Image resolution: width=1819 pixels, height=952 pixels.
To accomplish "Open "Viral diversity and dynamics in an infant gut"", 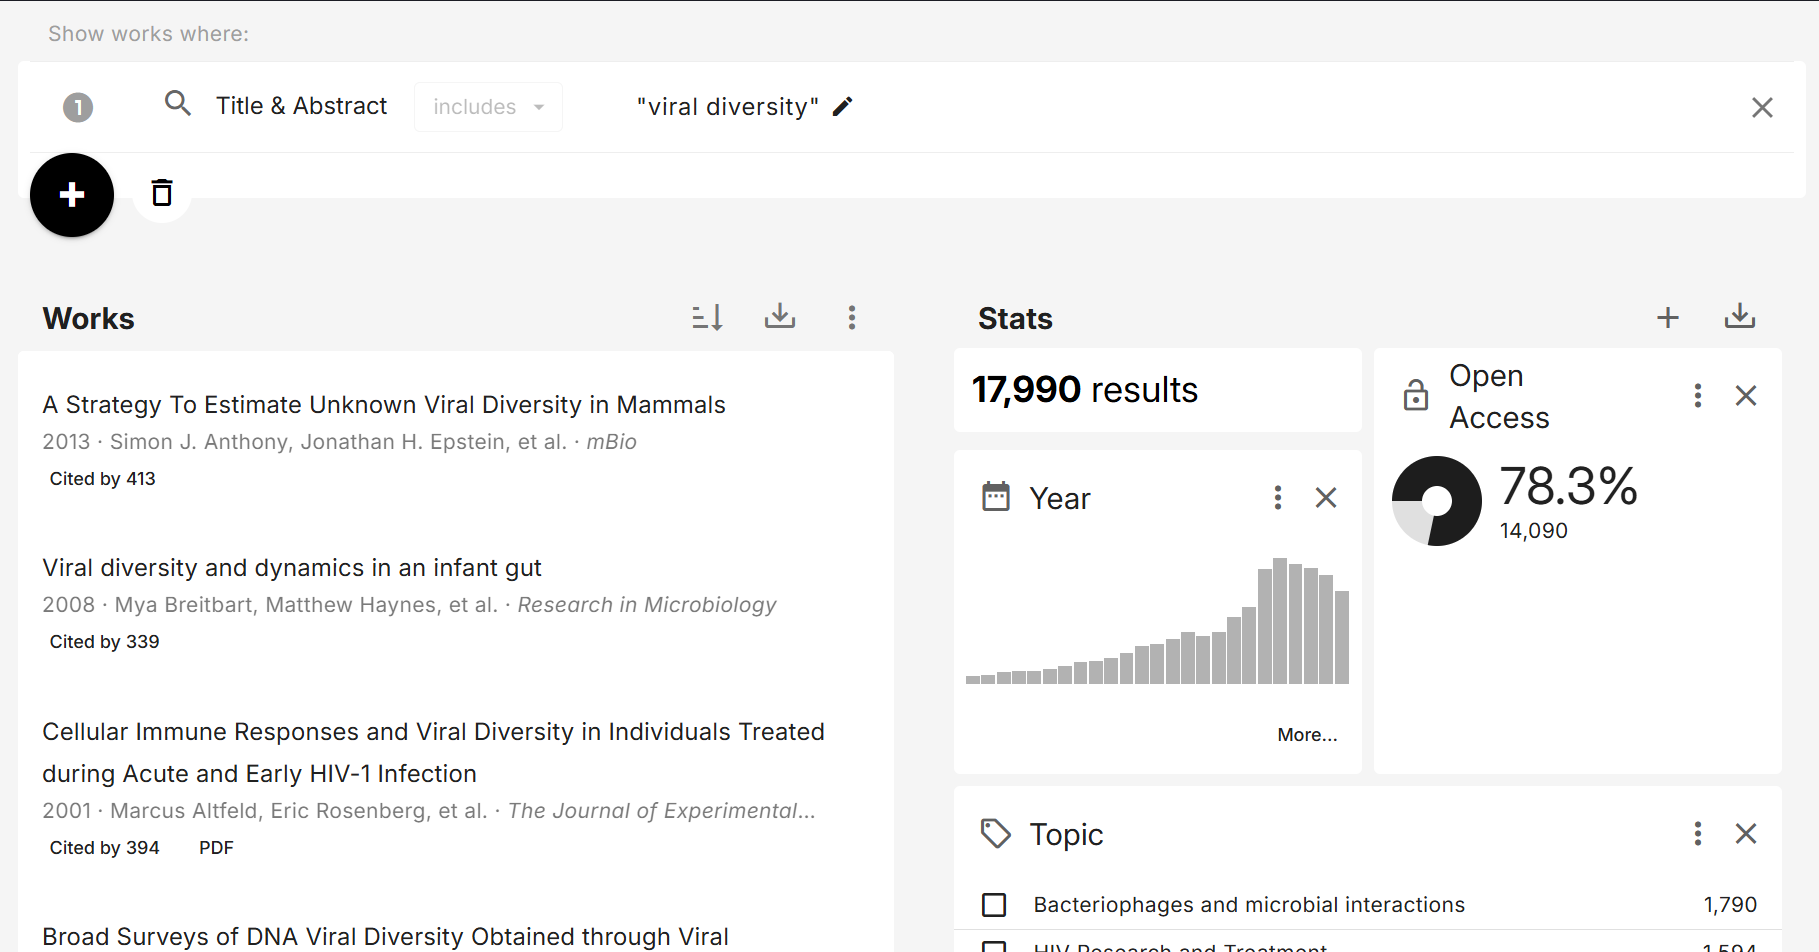I will [x=292, y=568].
